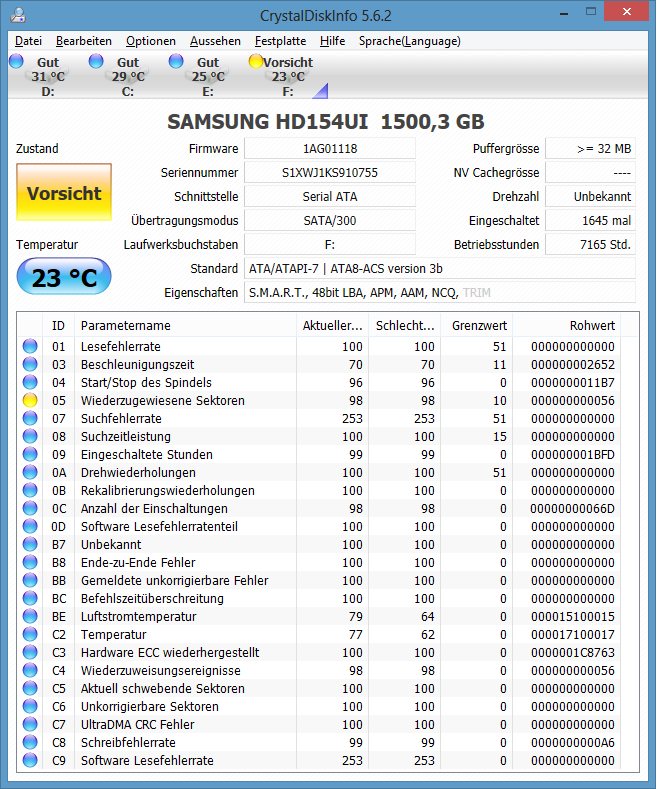This screenshot has height=789, width=657.
Task: Click the Übertragungsmodus field SATA/300
Action: click(330, 220)
